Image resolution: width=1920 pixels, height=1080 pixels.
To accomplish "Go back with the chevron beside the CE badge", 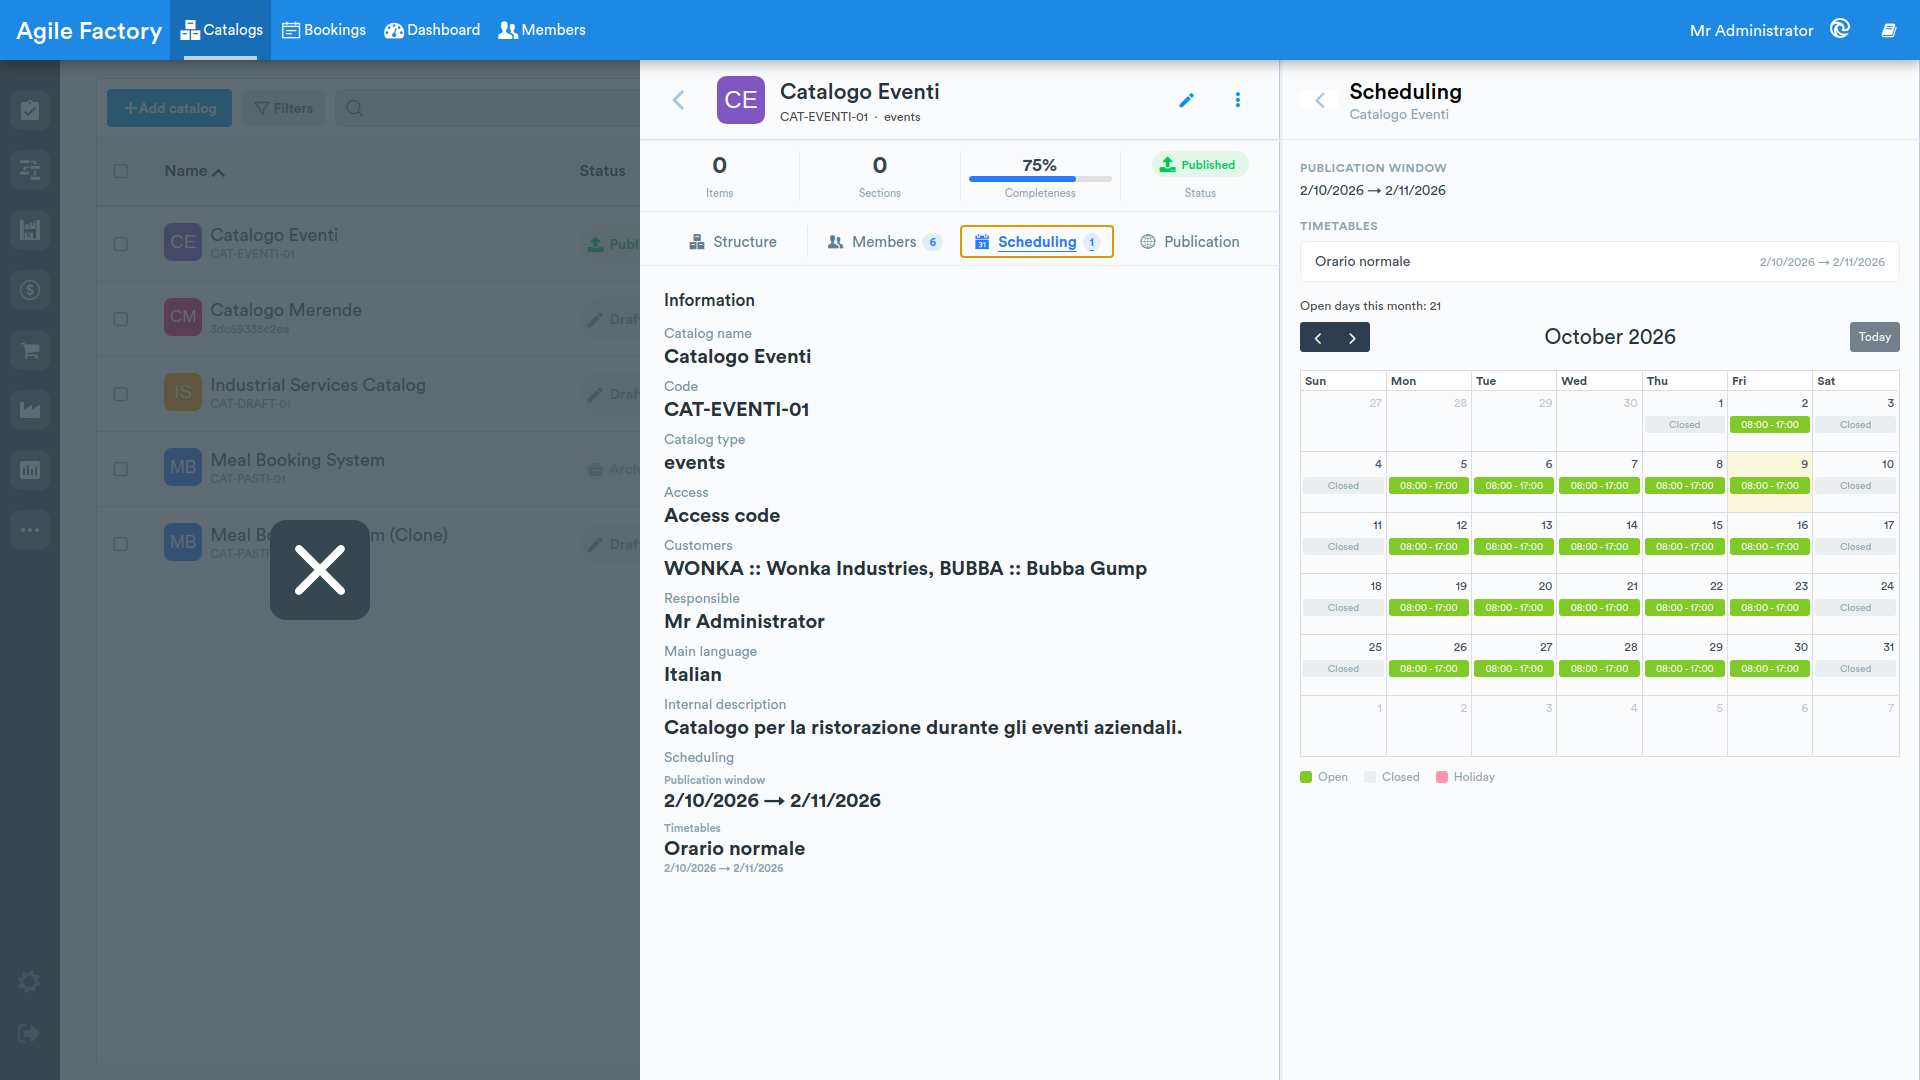I will tap(679, 100).
